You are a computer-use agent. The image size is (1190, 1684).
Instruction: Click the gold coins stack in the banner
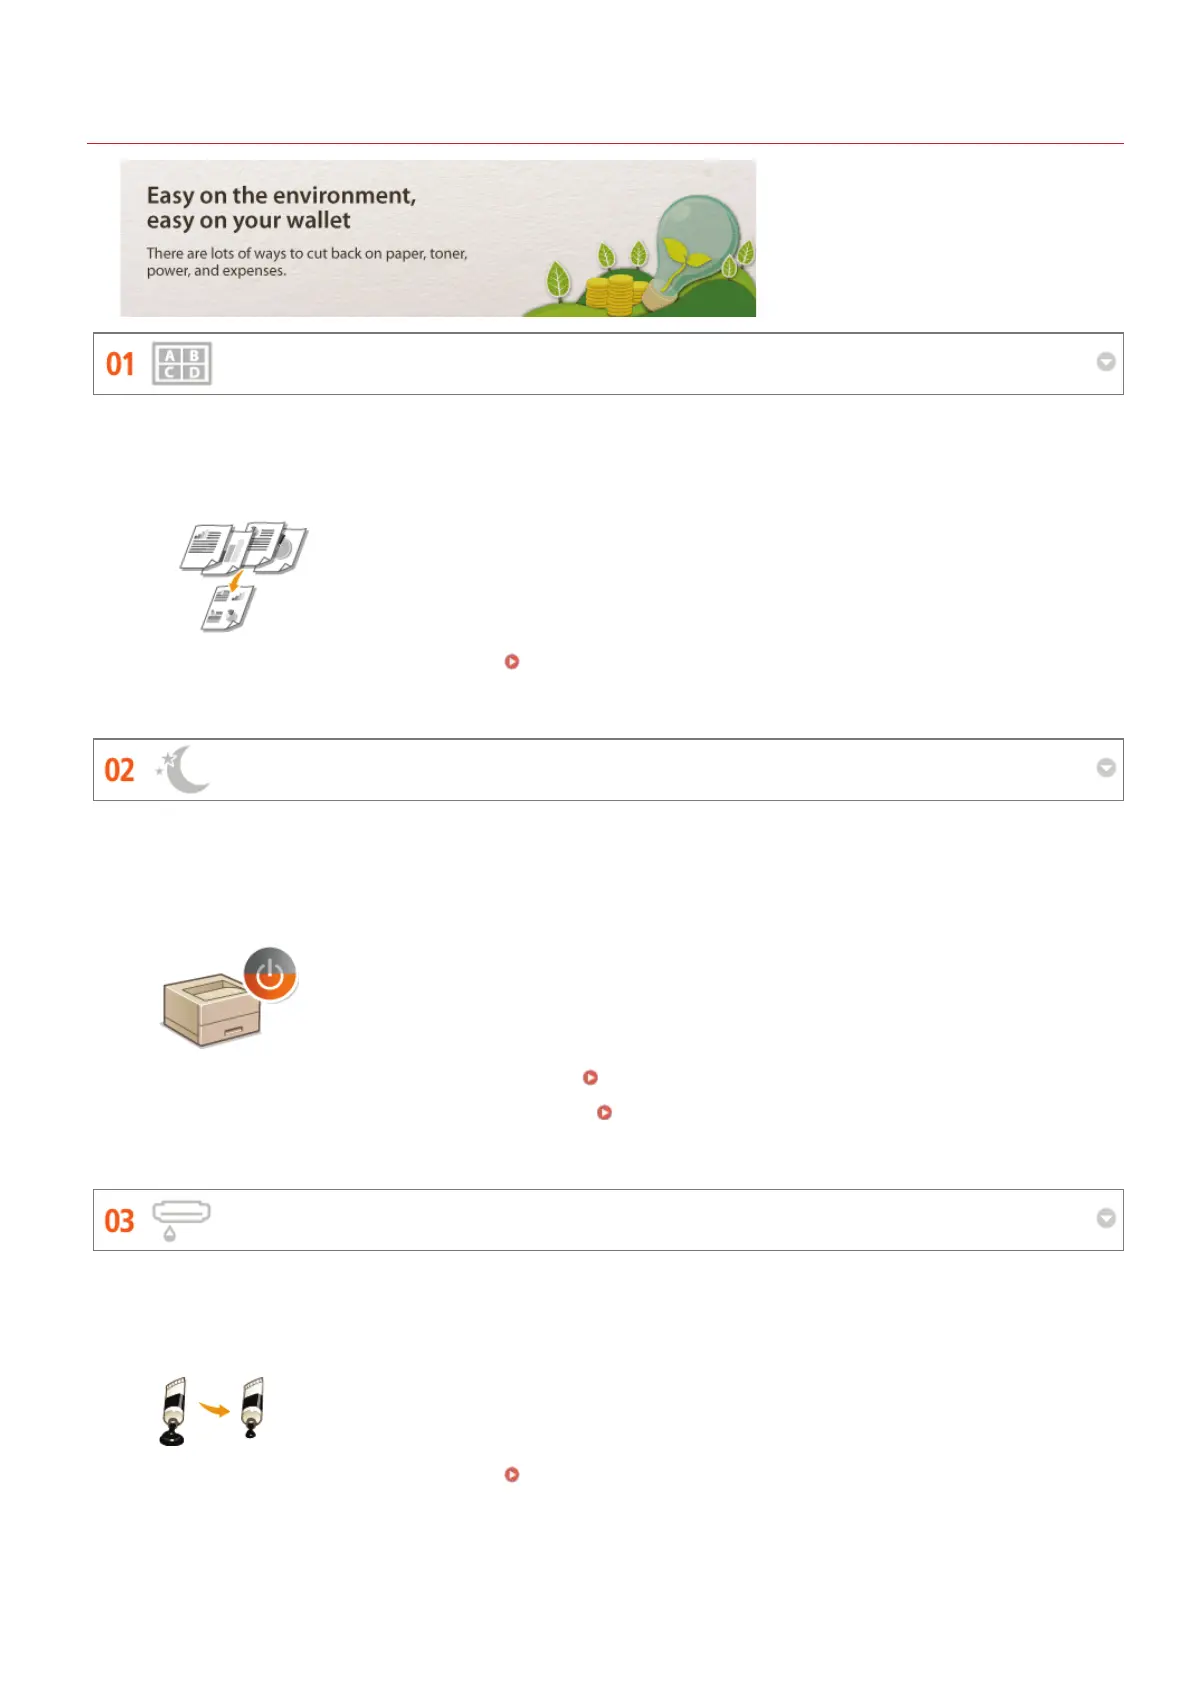[x=611, y=294]
